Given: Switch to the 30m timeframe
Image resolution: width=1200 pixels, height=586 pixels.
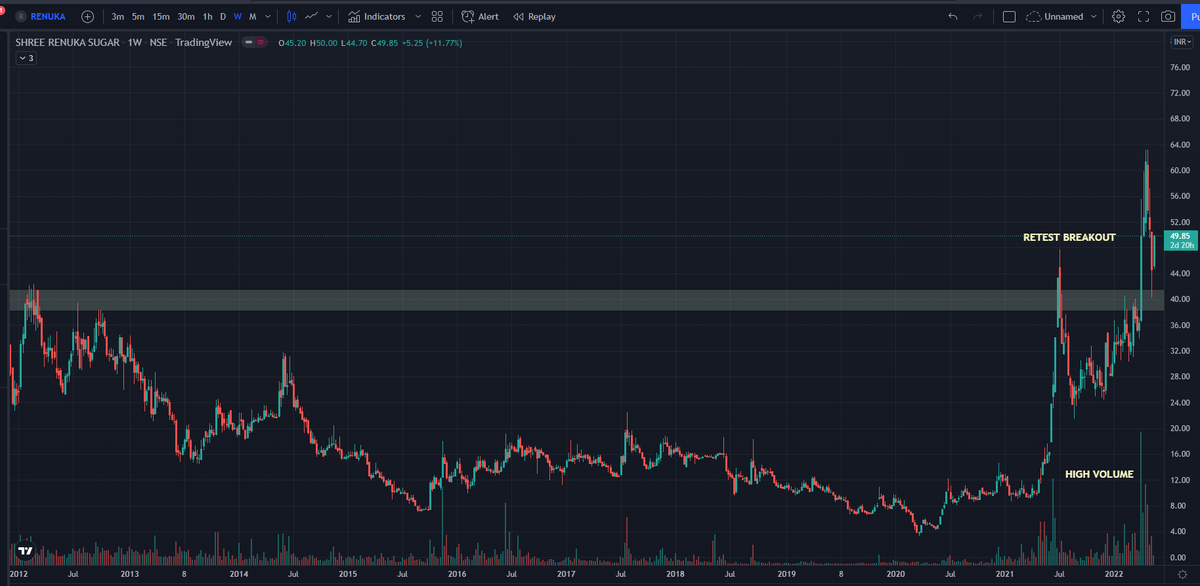Looking at the screenshot, I should 186,17.
